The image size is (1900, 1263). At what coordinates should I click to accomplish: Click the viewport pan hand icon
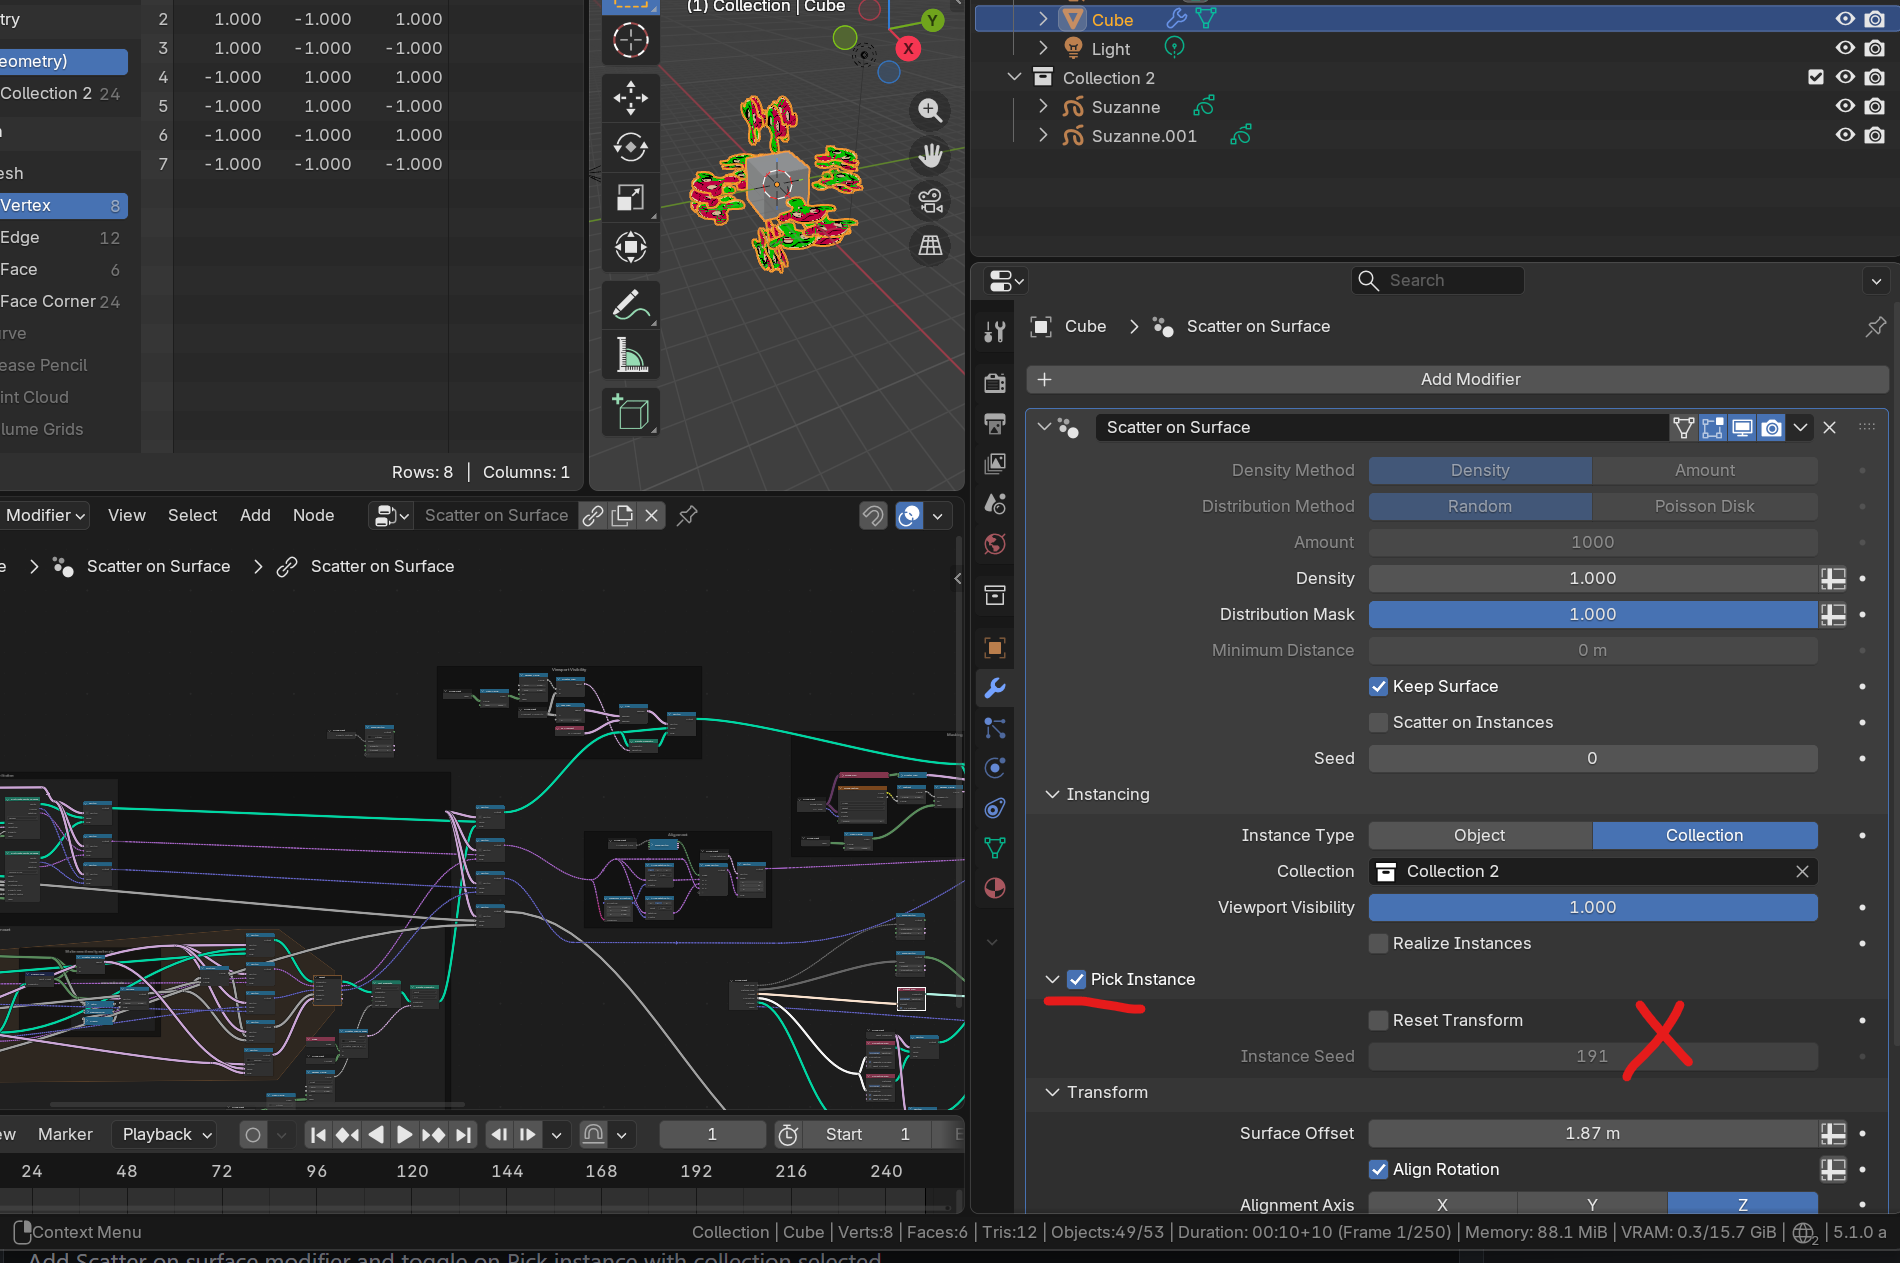pos(930,155)
